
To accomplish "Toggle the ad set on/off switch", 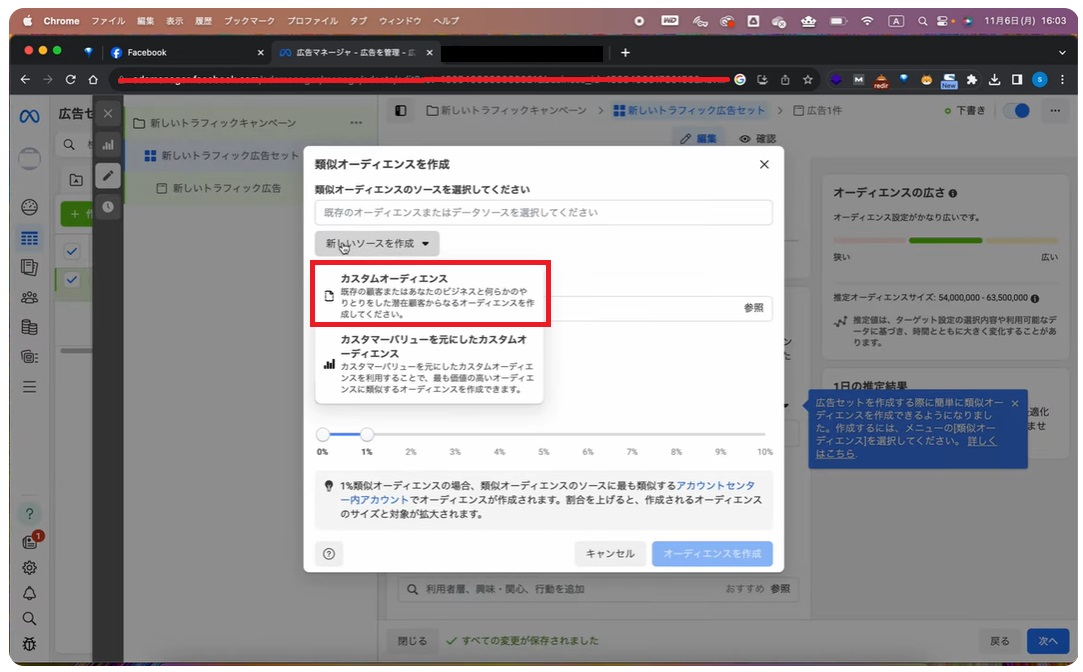I will tap(1017, 111).
